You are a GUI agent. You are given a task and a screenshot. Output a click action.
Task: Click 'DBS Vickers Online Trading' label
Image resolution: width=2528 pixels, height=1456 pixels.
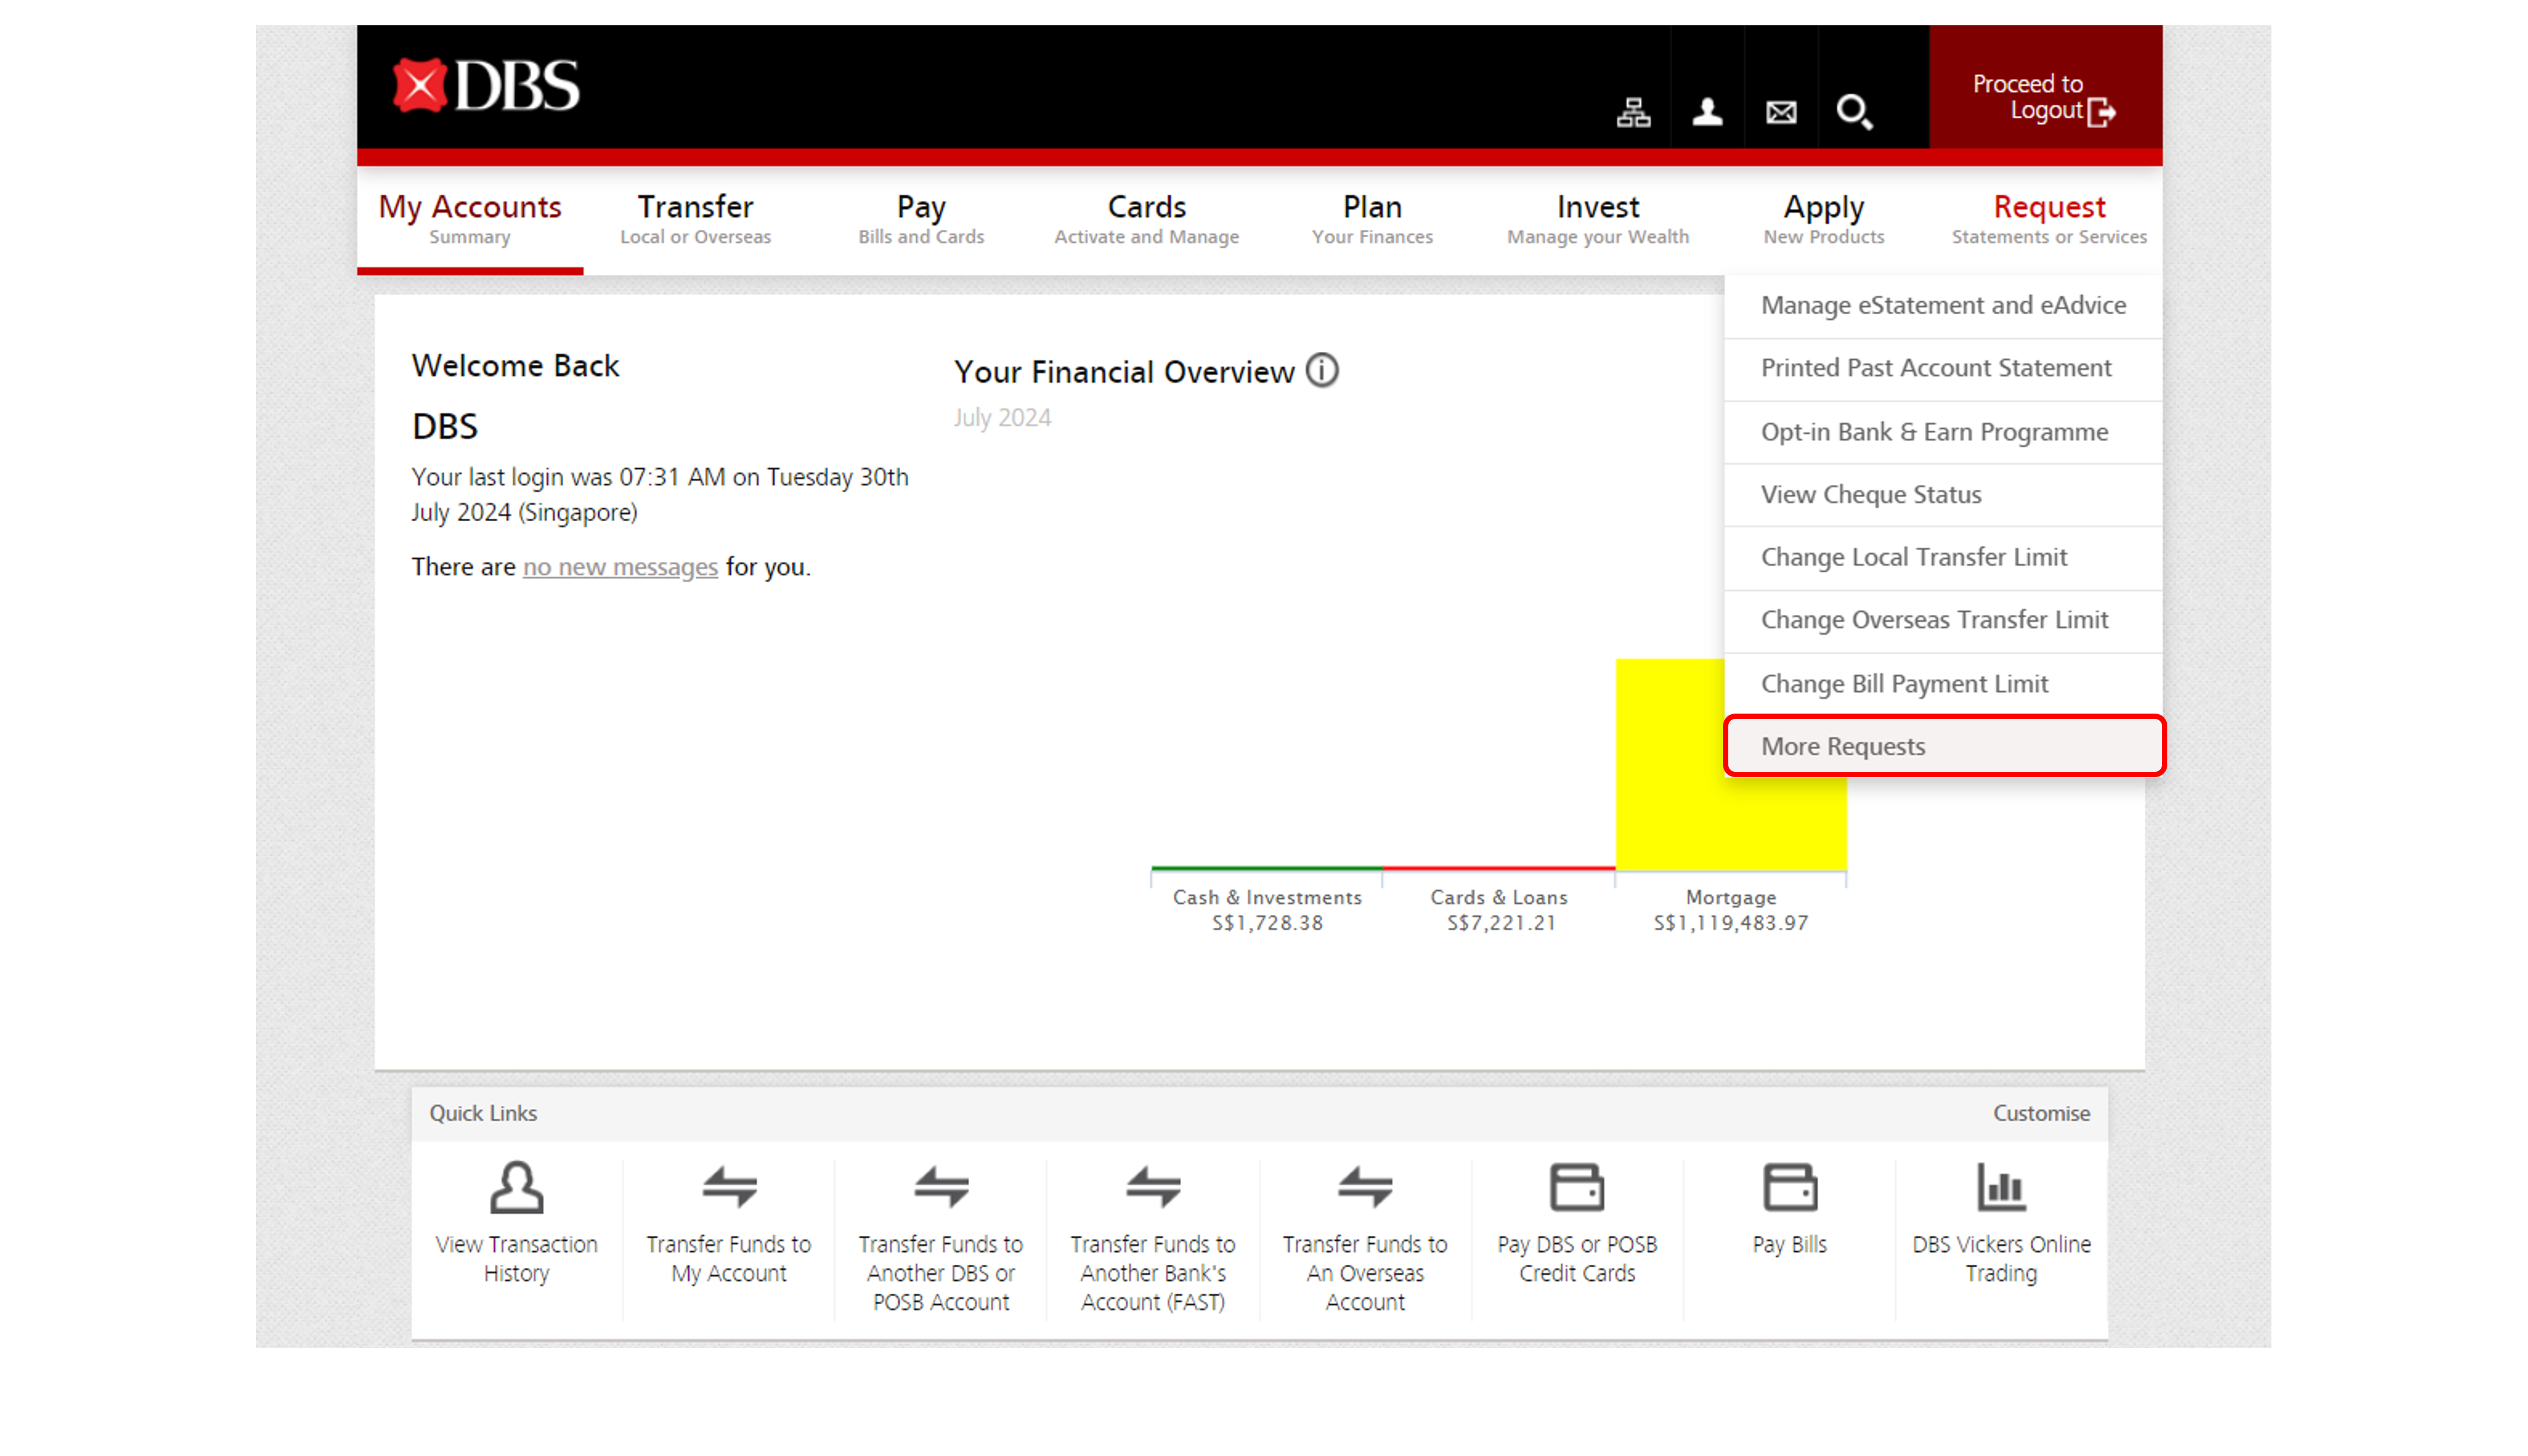pos(2001,1258)
